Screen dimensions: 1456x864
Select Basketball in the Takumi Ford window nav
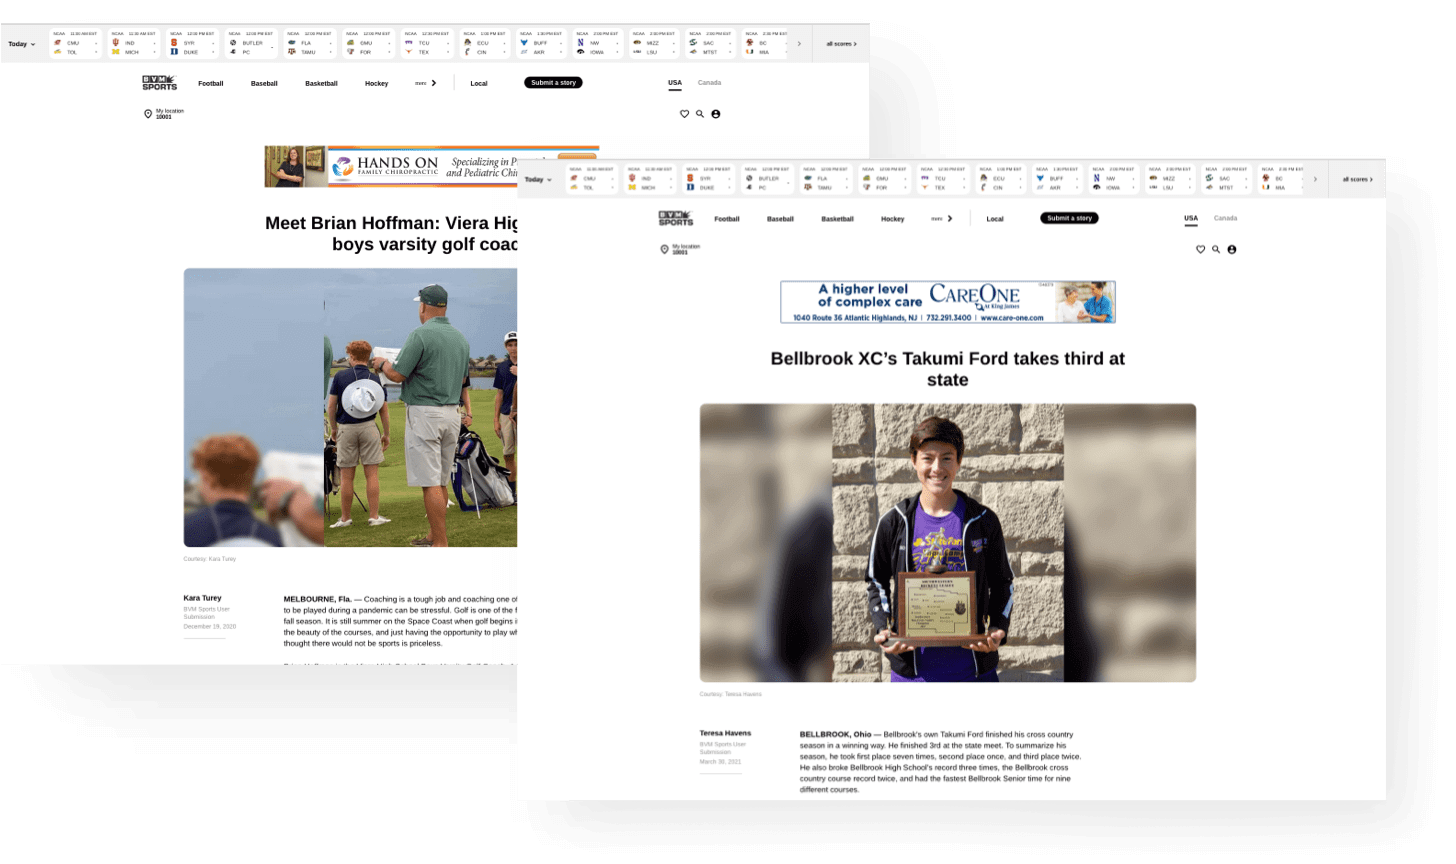click(x=837, y=219)
